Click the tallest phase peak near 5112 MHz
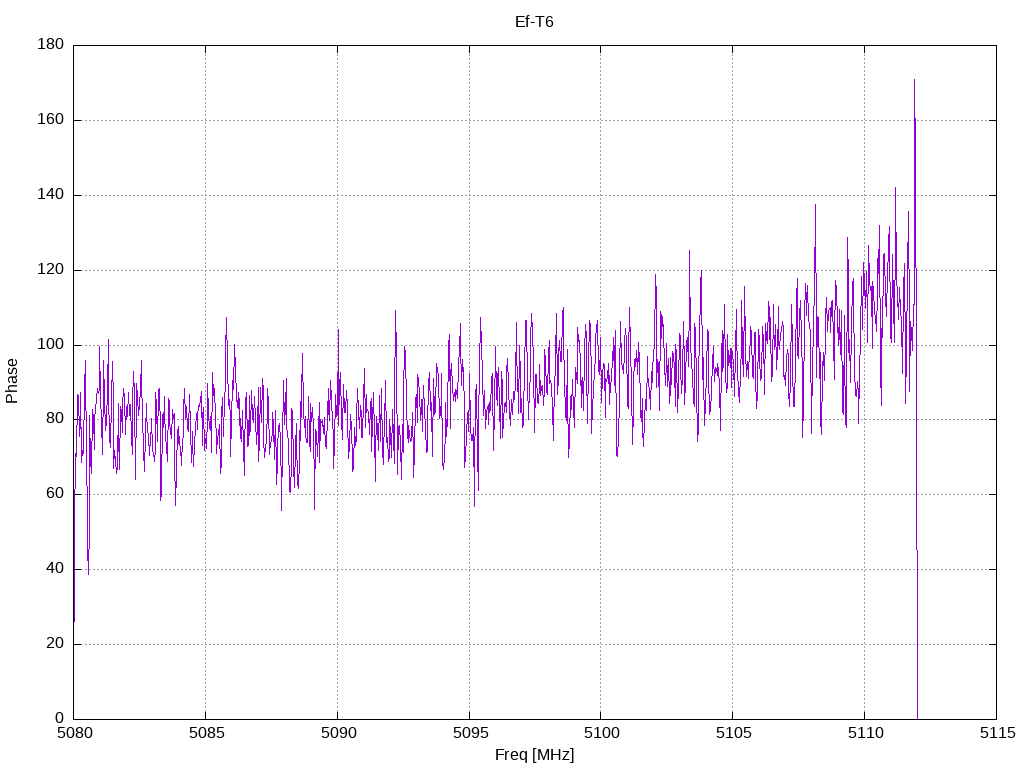Viewport: 1024px width, 768px height. (x=914, y=82)
